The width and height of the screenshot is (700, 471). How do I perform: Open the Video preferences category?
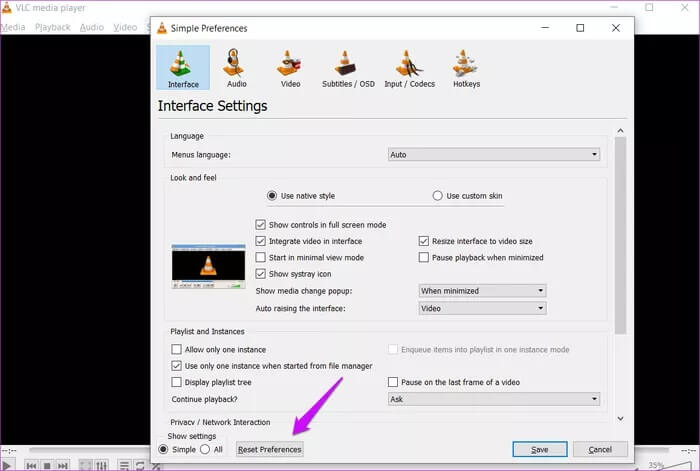click(290, 67)
